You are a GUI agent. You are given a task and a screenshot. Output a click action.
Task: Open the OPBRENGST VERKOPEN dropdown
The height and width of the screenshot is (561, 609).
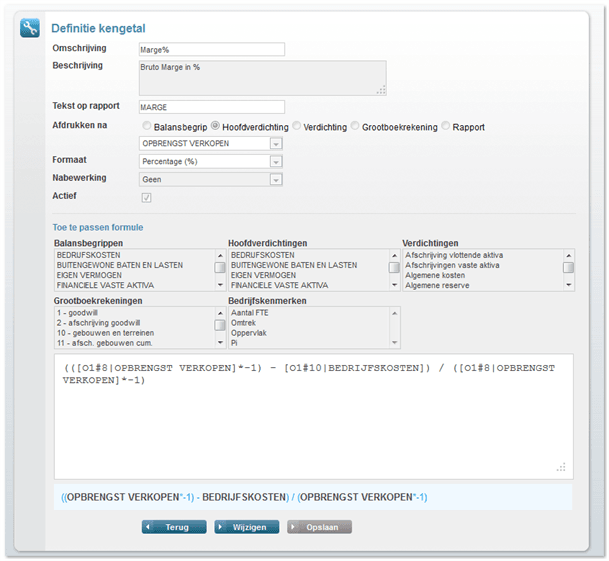coord(211,143)
